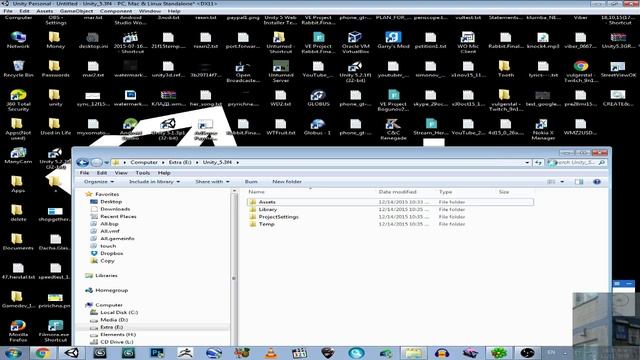This screenshot has width=640, height=360.
Task: Refresh the Explorer address bar
Action: pos(538,162)
